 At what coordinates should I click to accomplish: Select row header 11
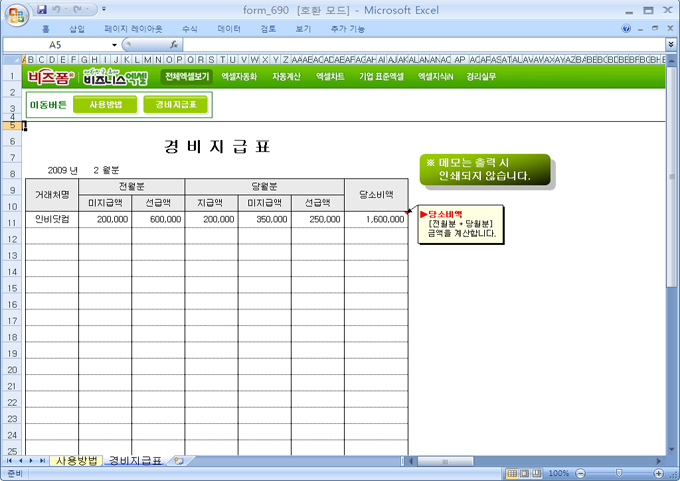tap(12, 223)
